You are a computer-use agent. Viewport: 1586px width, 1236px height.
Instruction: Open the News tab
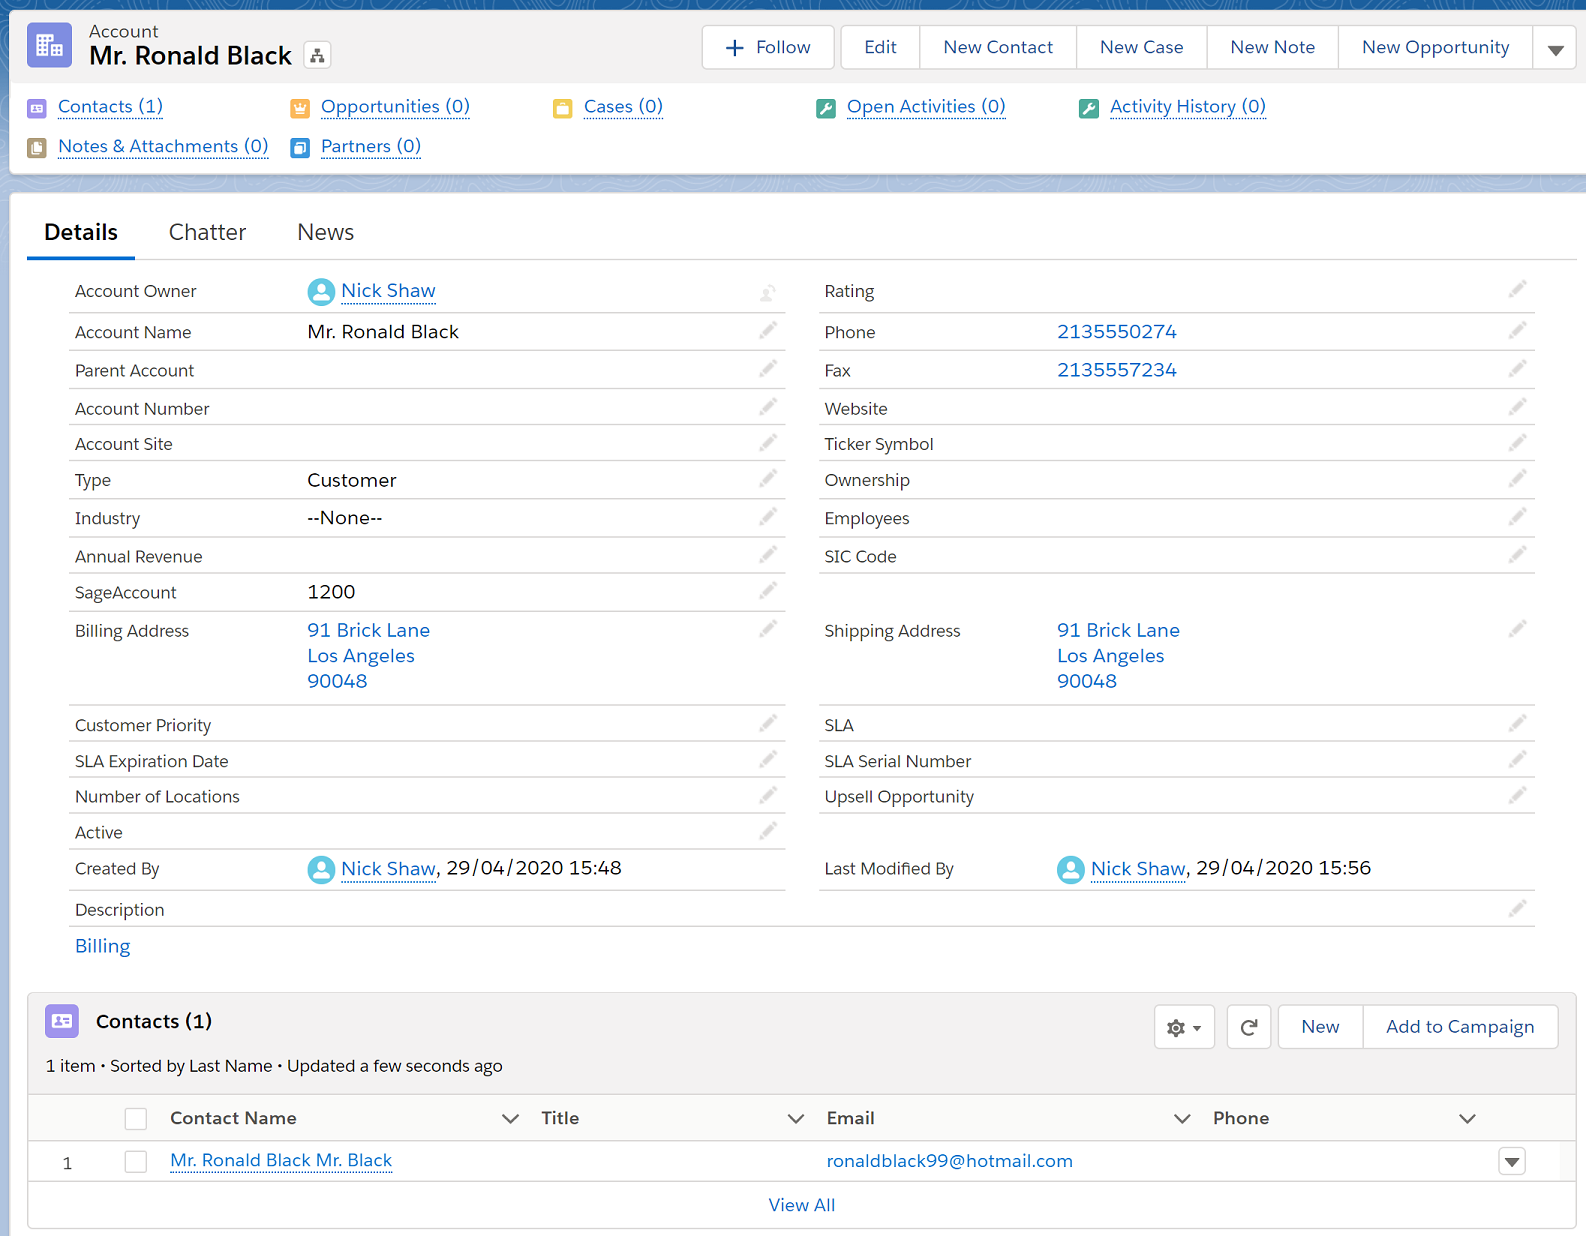click(x=325, y=232)
